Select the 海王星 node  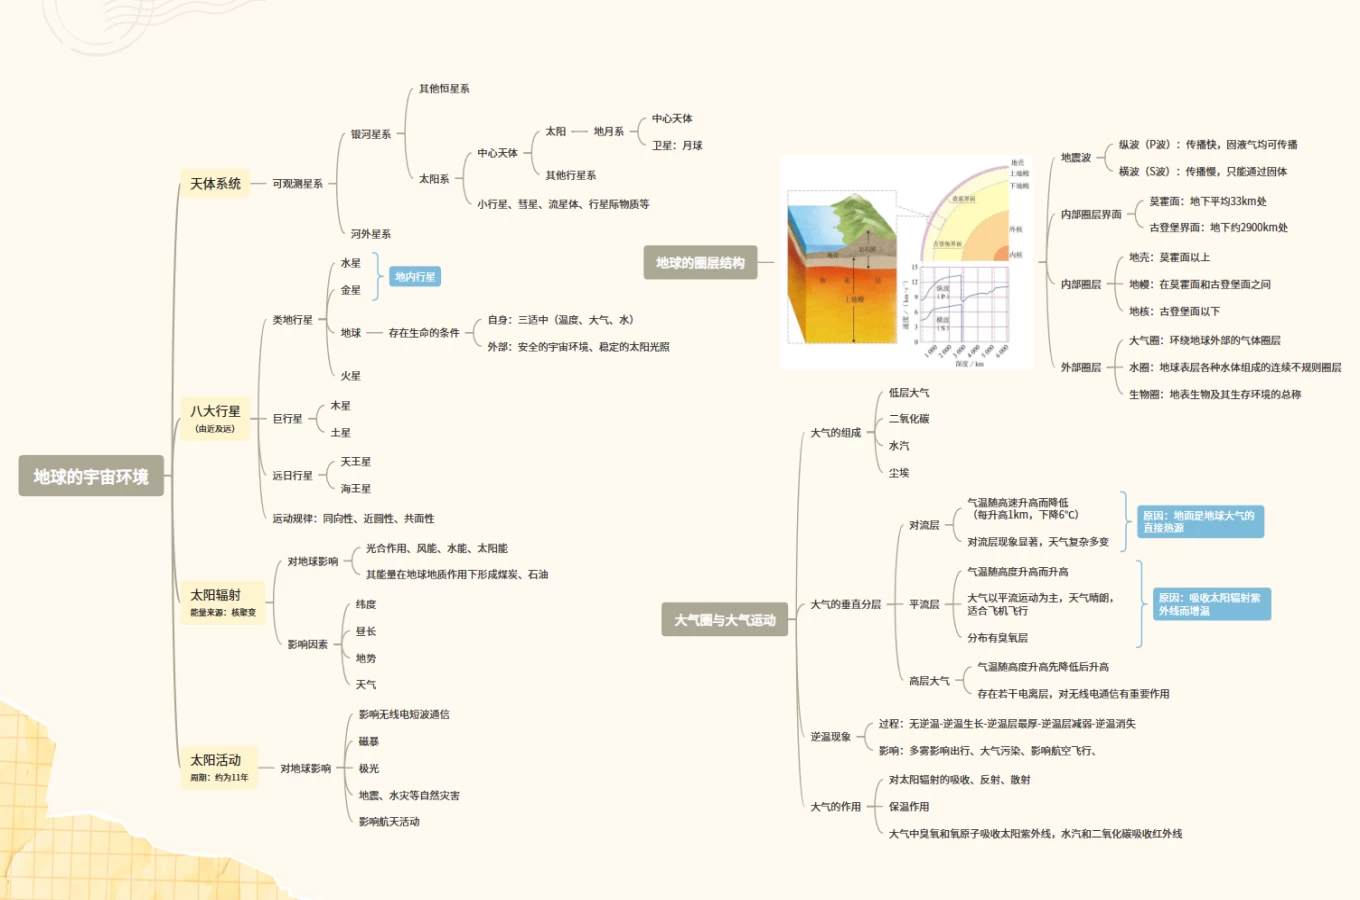coord(355,489)
